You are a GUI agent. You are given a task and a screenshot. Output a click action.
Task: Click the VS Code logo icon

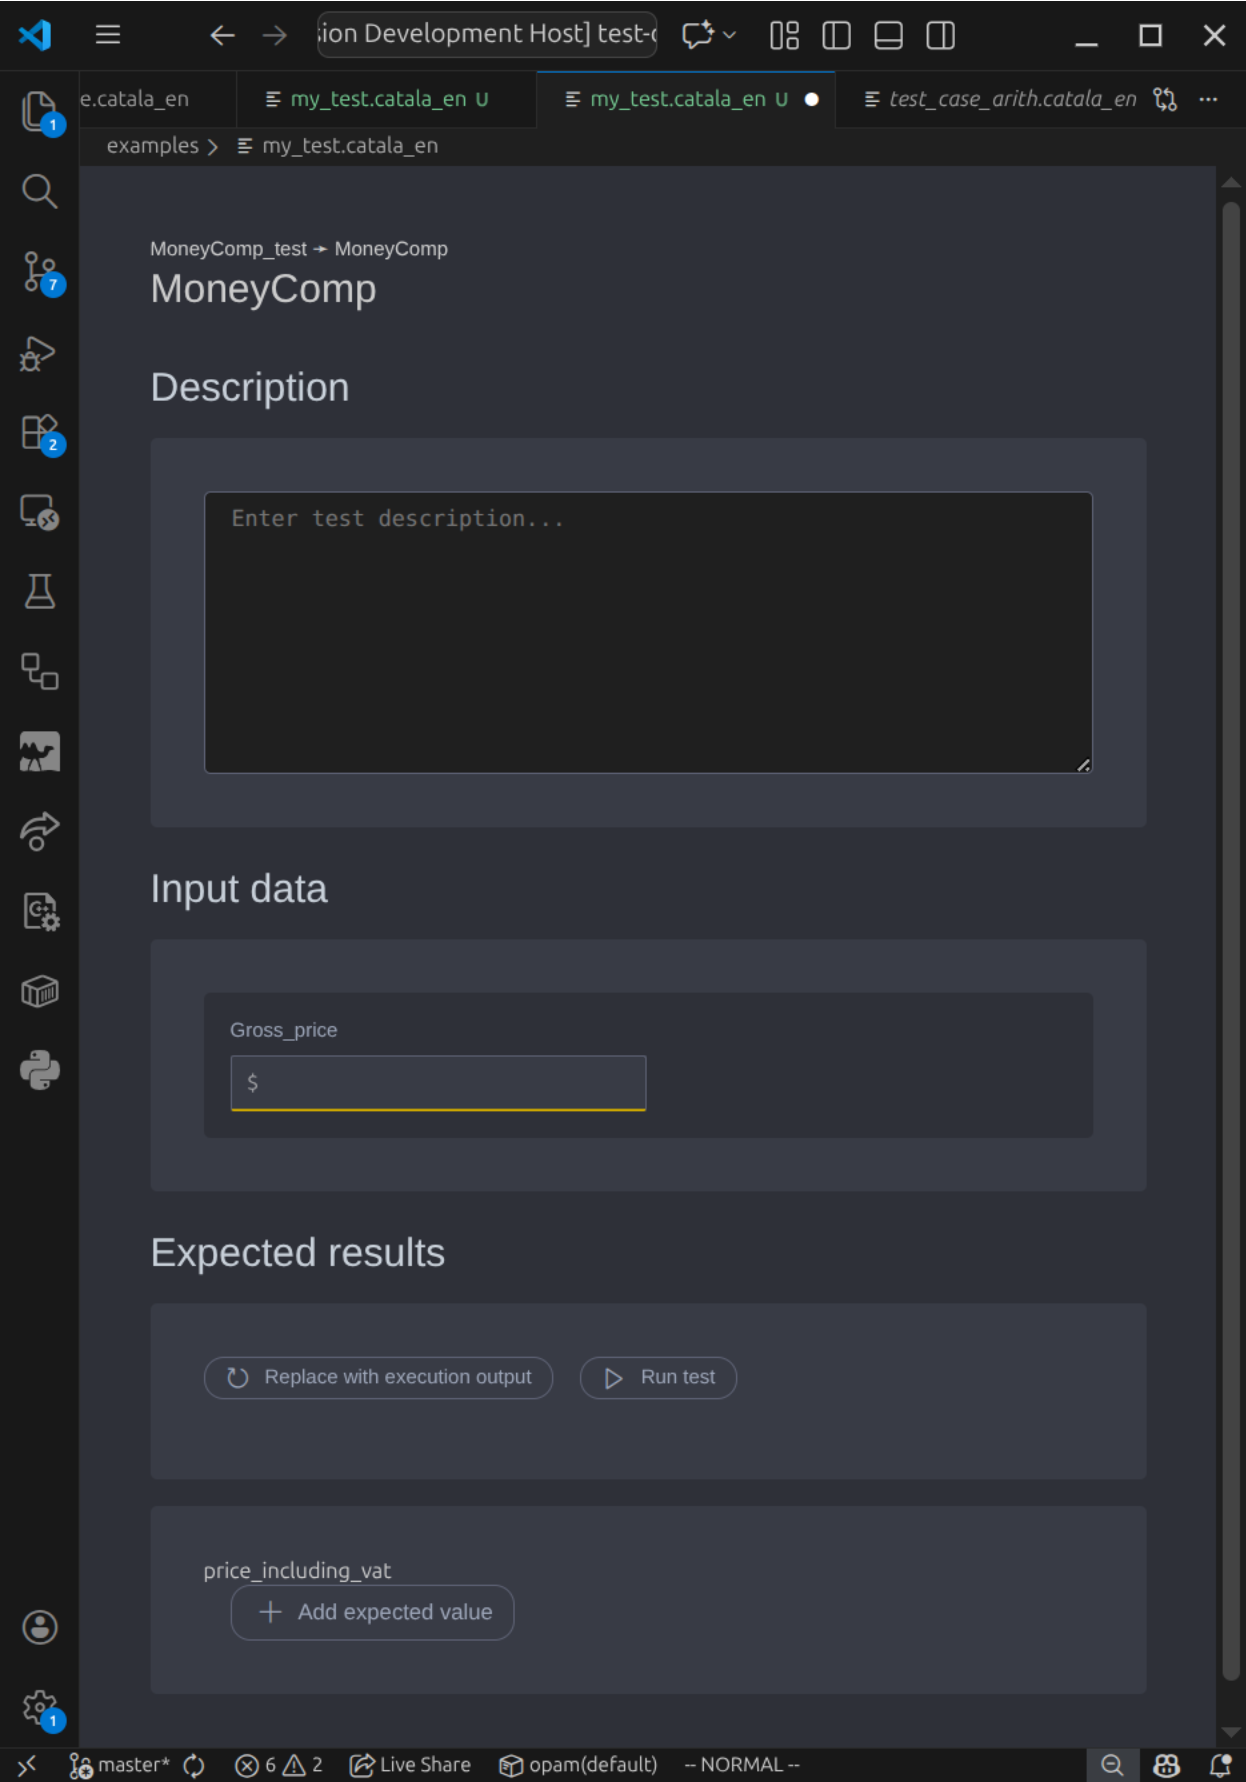(35, 35)
